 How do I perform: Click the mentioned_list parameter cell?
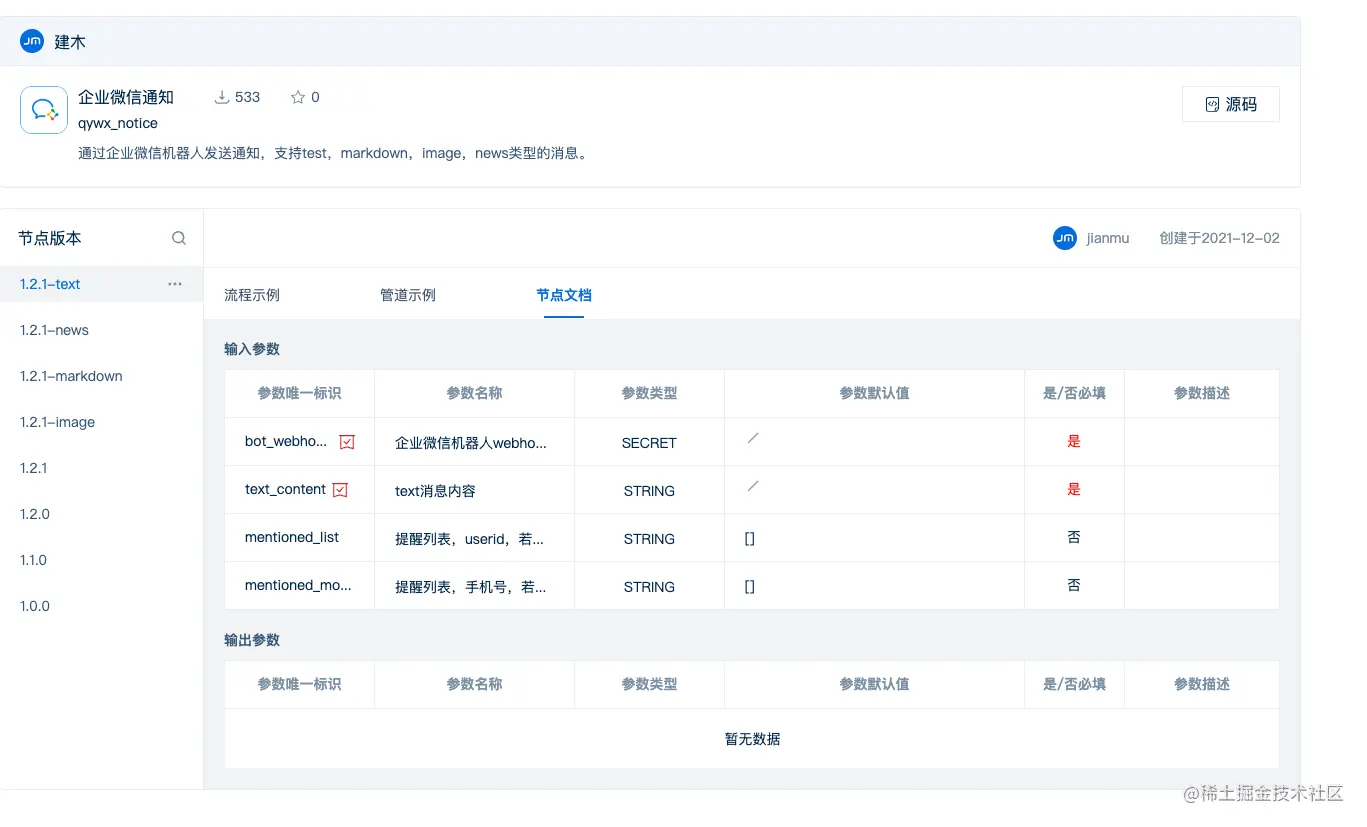click(x=299, y=538)
